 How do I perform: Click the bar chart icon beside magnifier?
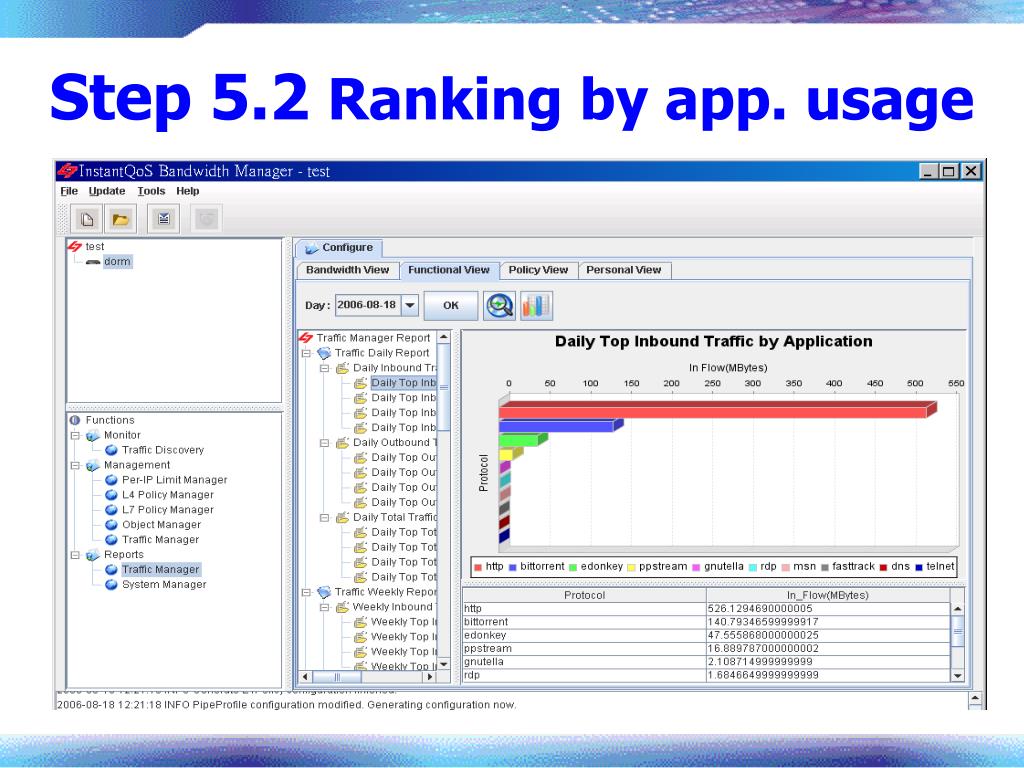[536, 306]
